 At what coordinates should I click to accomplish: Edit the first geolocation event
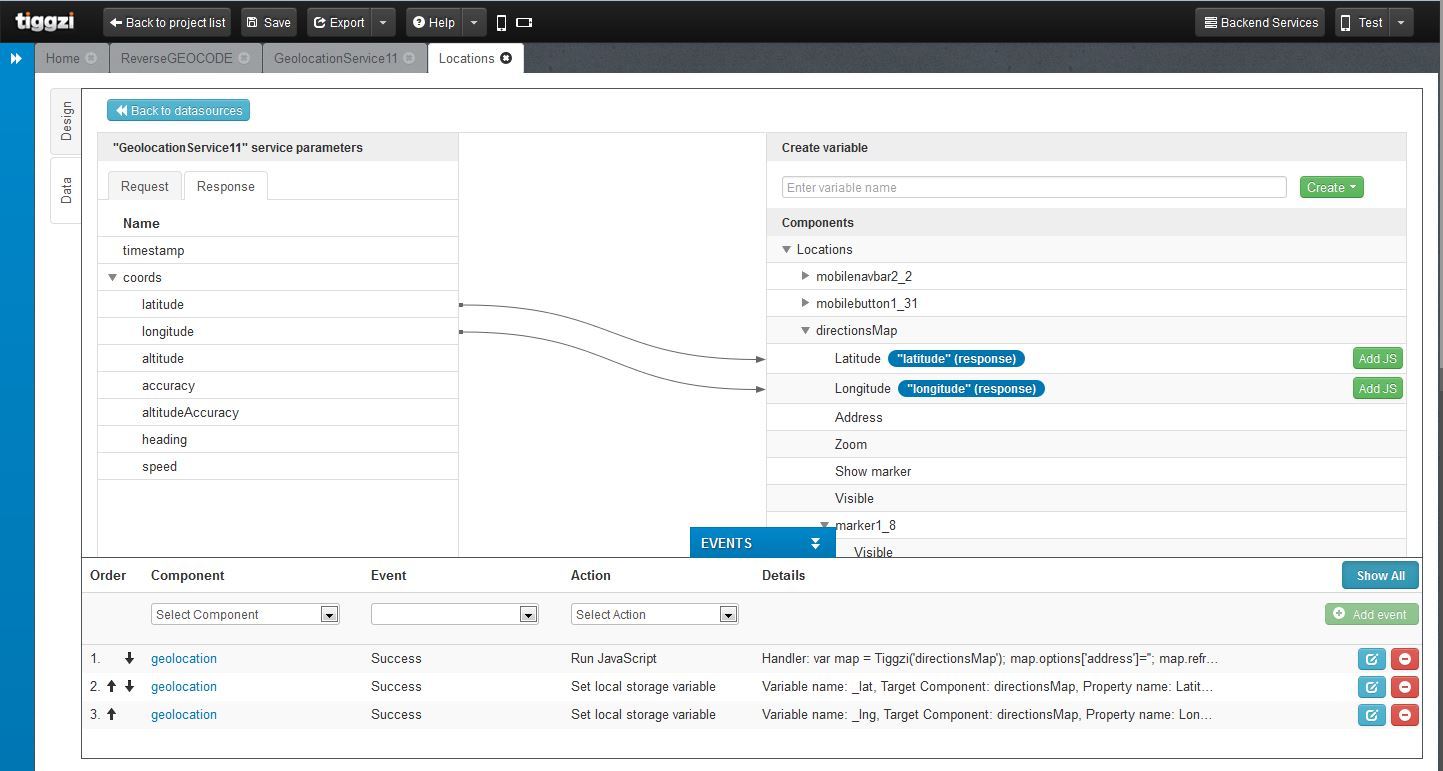[1371, 659]
